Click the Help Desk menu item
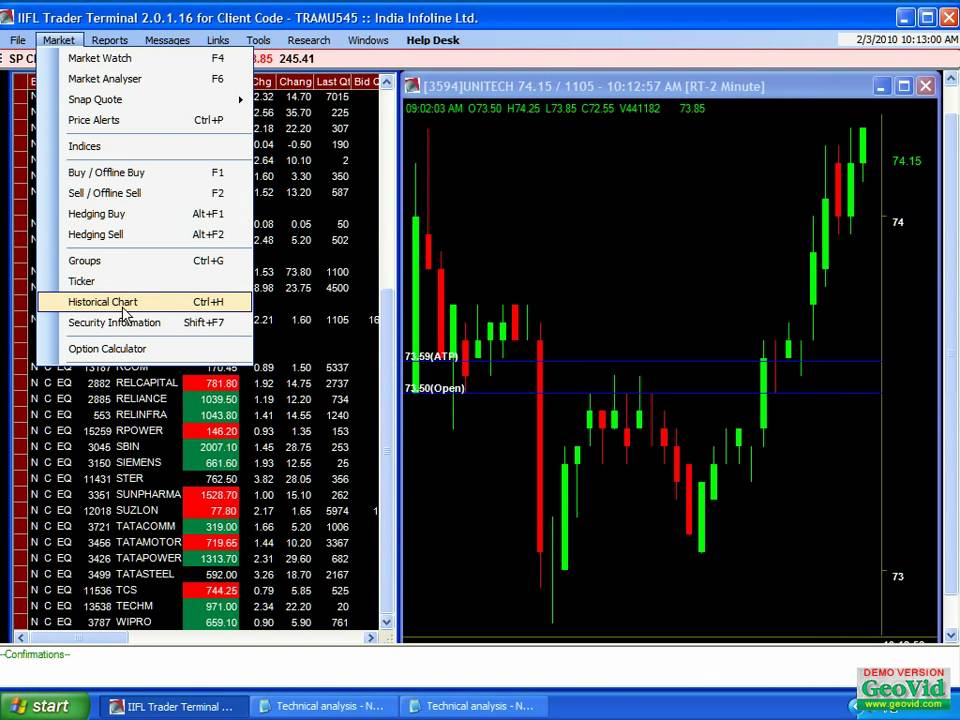 [x=433, y=40]
